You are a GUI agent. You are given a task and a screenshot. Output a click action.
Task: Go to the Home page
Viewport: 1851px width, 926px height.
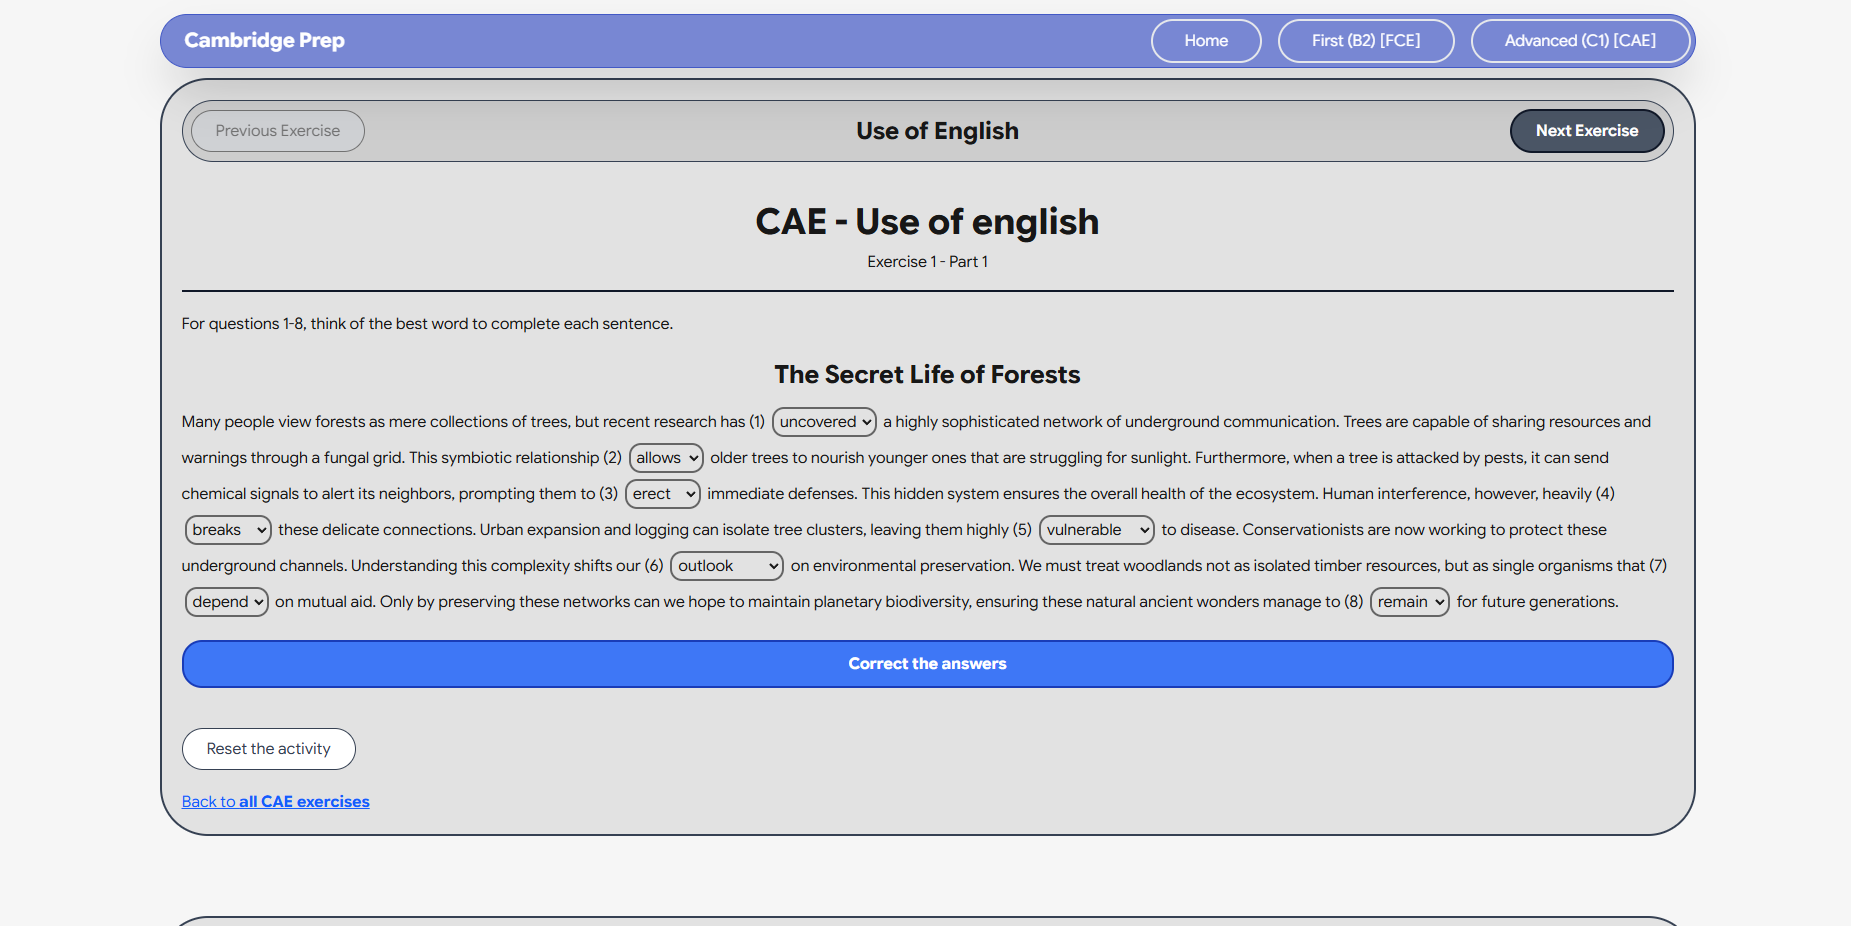[x=1206, y=41]
